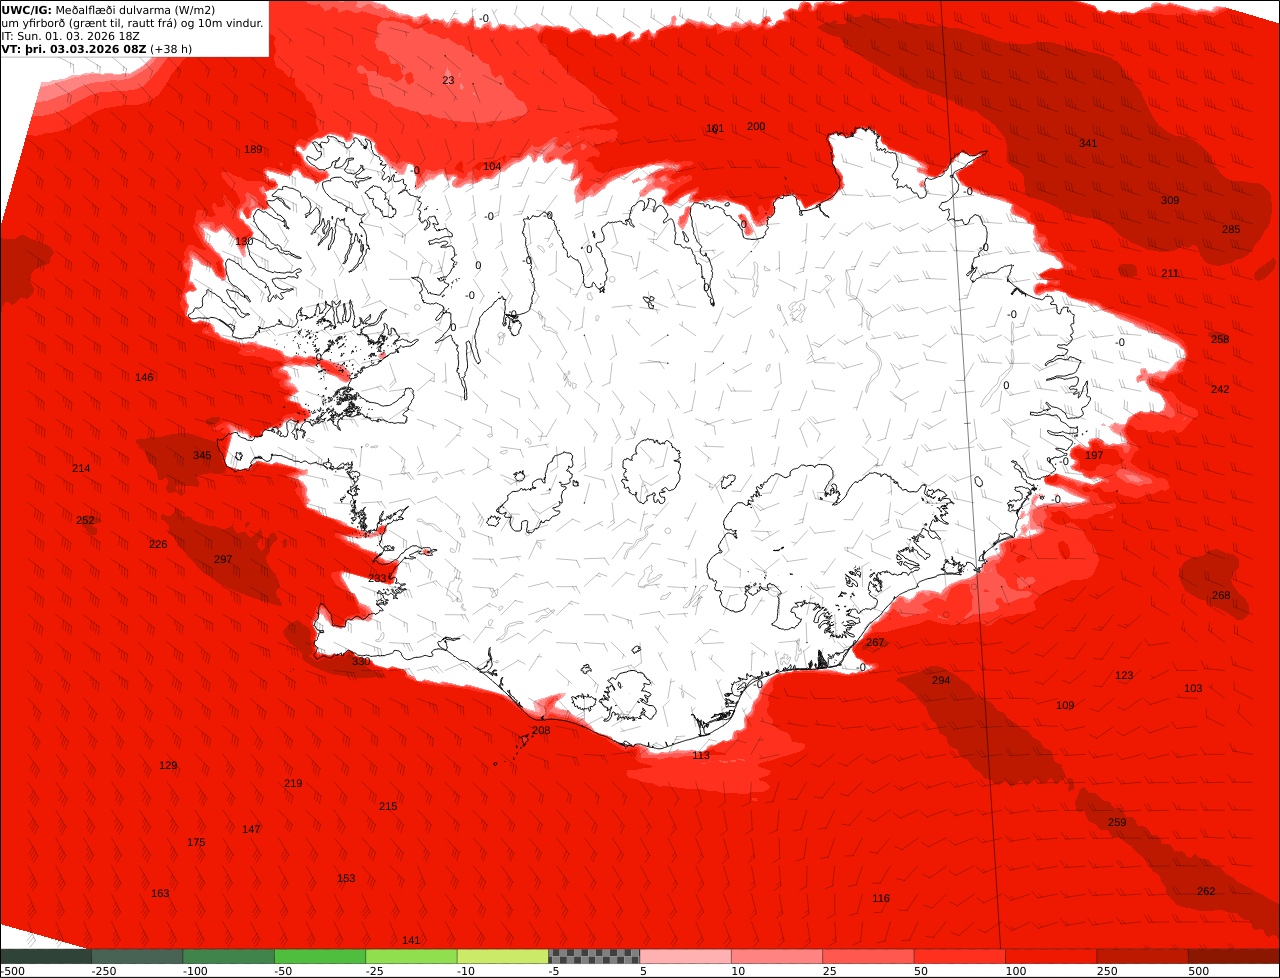Select the flux value 109
1280x978 pixels.
[x=1065, y=705]
